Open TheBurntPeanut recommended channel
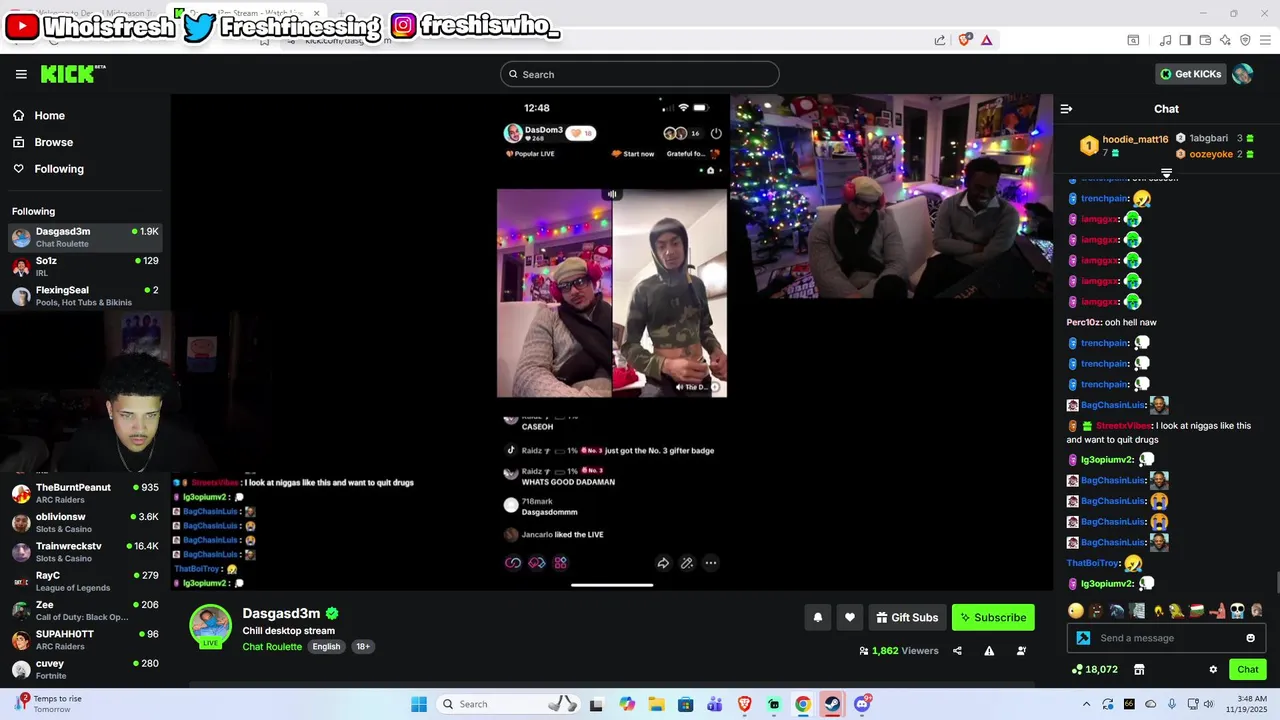Image resolution: width=1280 pixels, height=720 pixels. [x=85, y=493]
